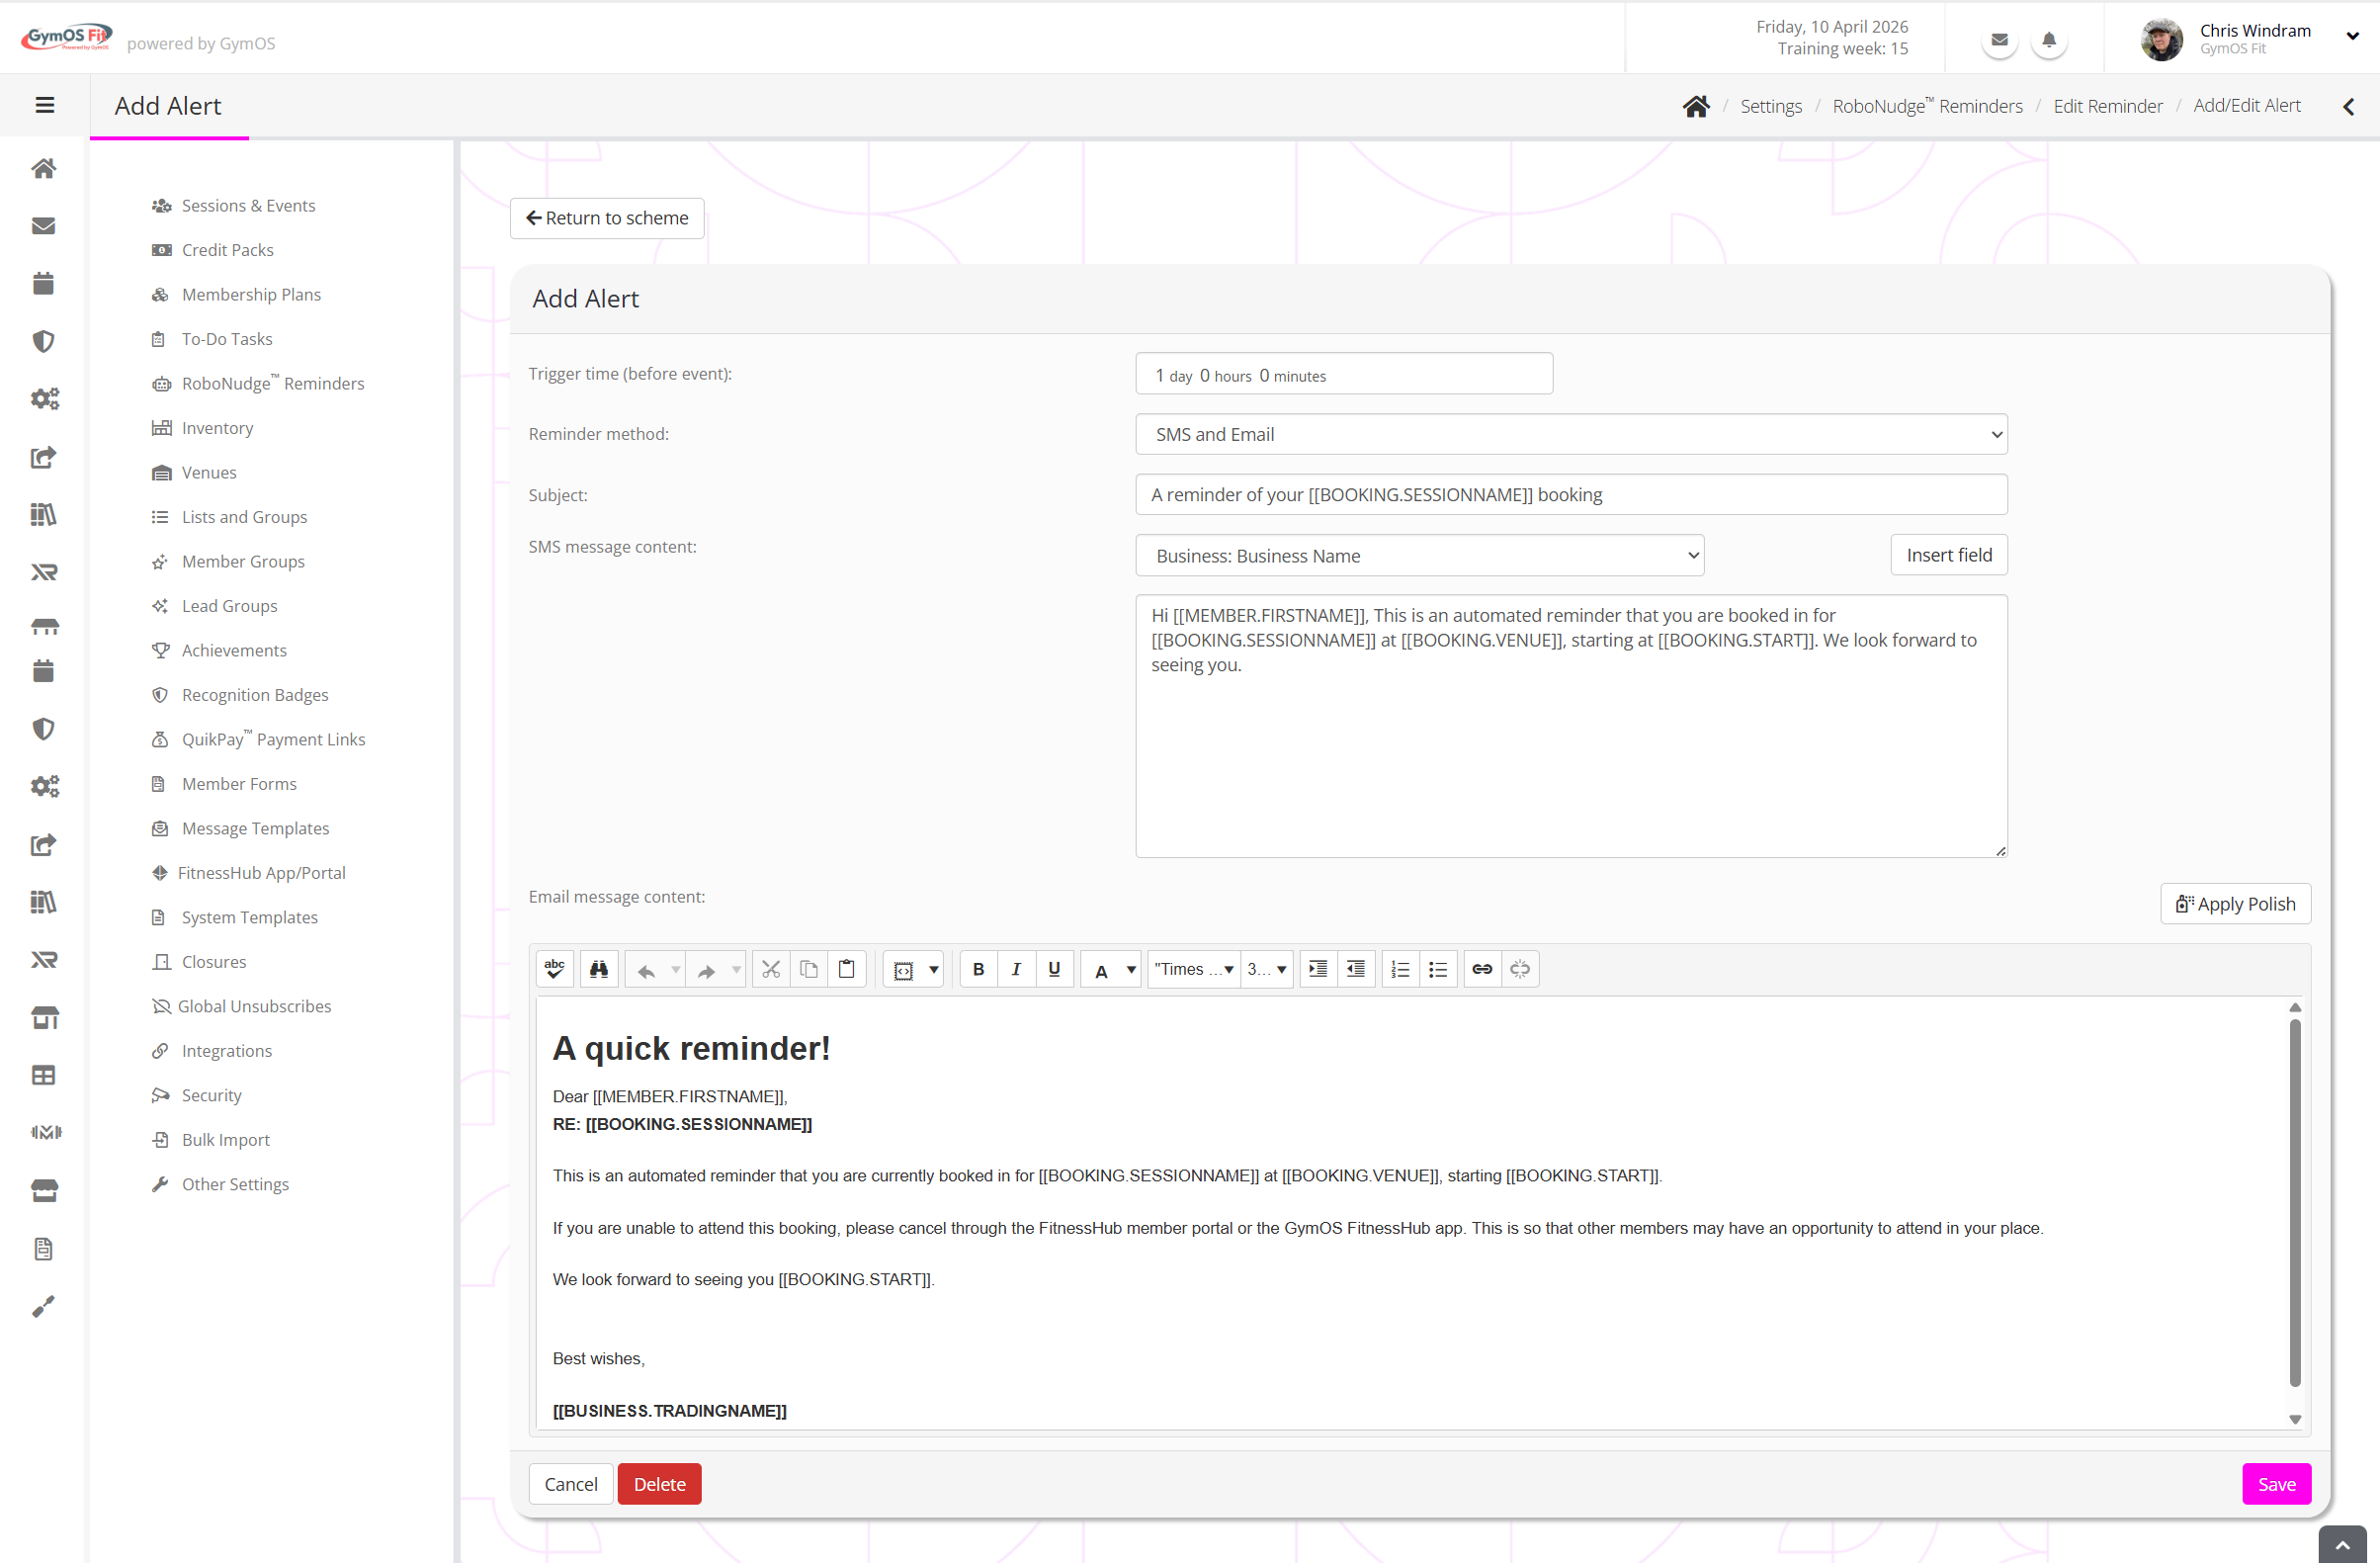Increase indent in editor toolbar

[x=1318, y=969]
